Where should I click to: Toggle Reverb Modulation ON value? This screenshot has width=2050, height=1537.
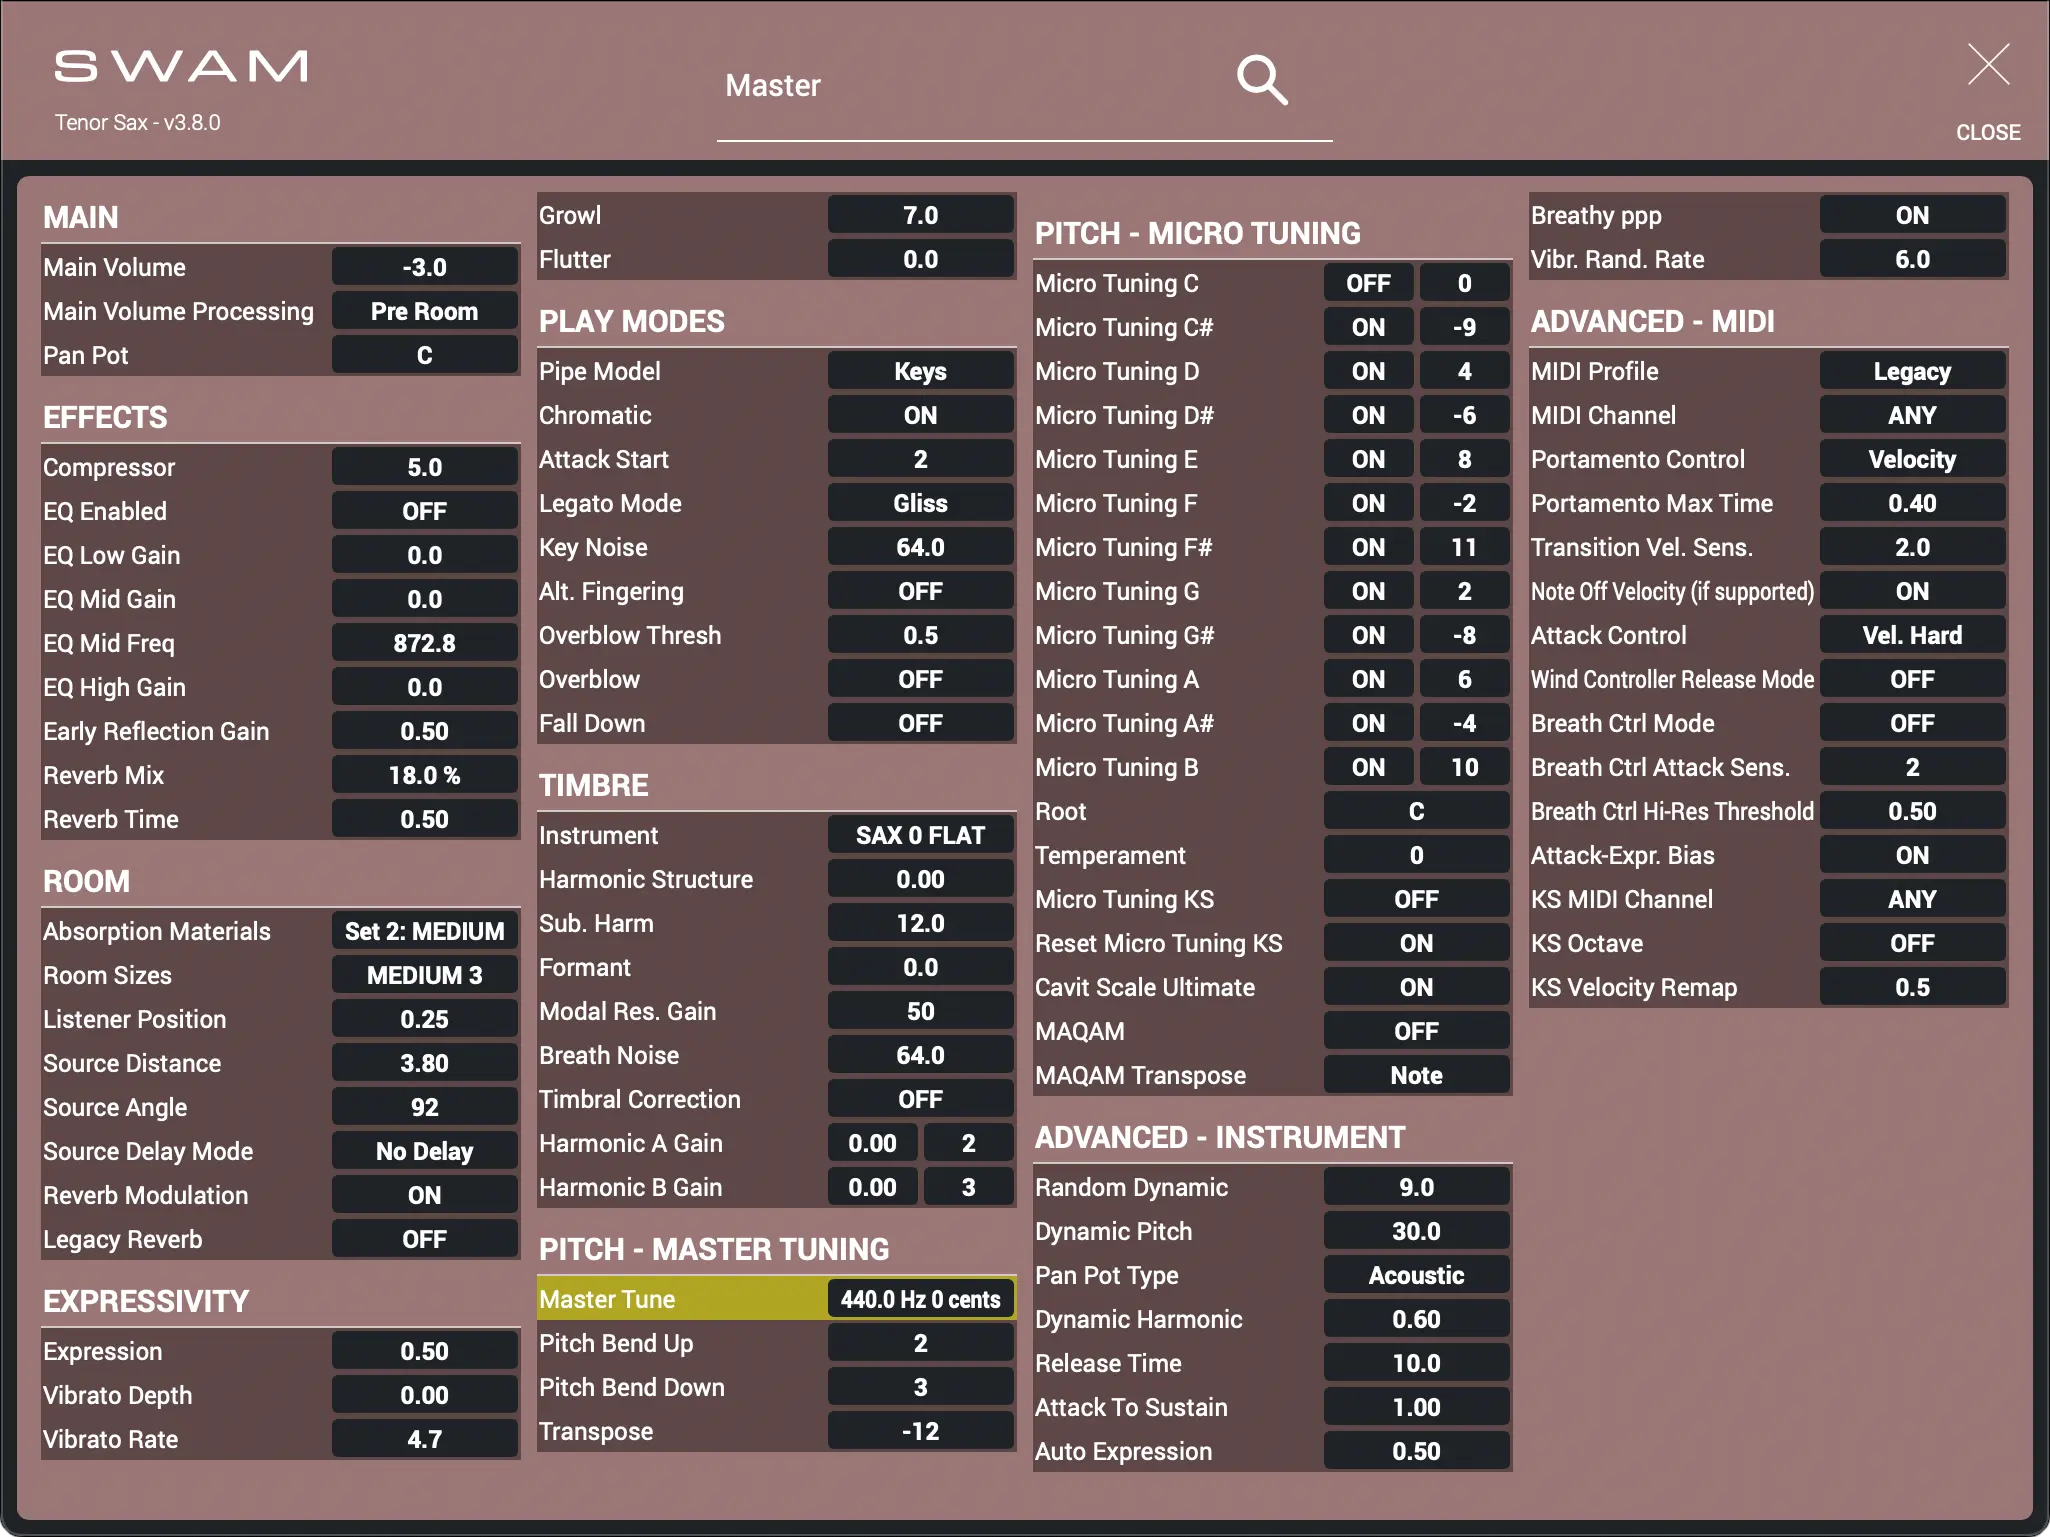point(424,1195)
